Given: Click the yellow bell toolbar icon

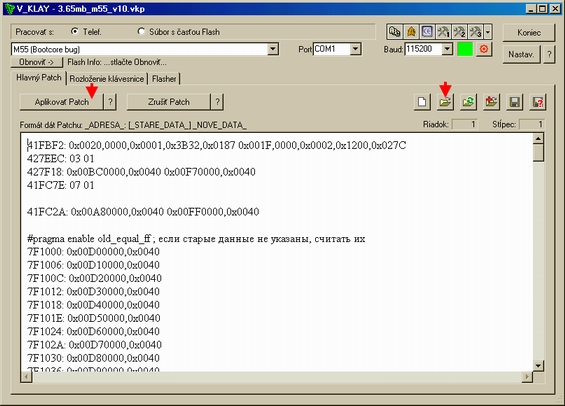Looking at the screenshot, I should 411,32.
